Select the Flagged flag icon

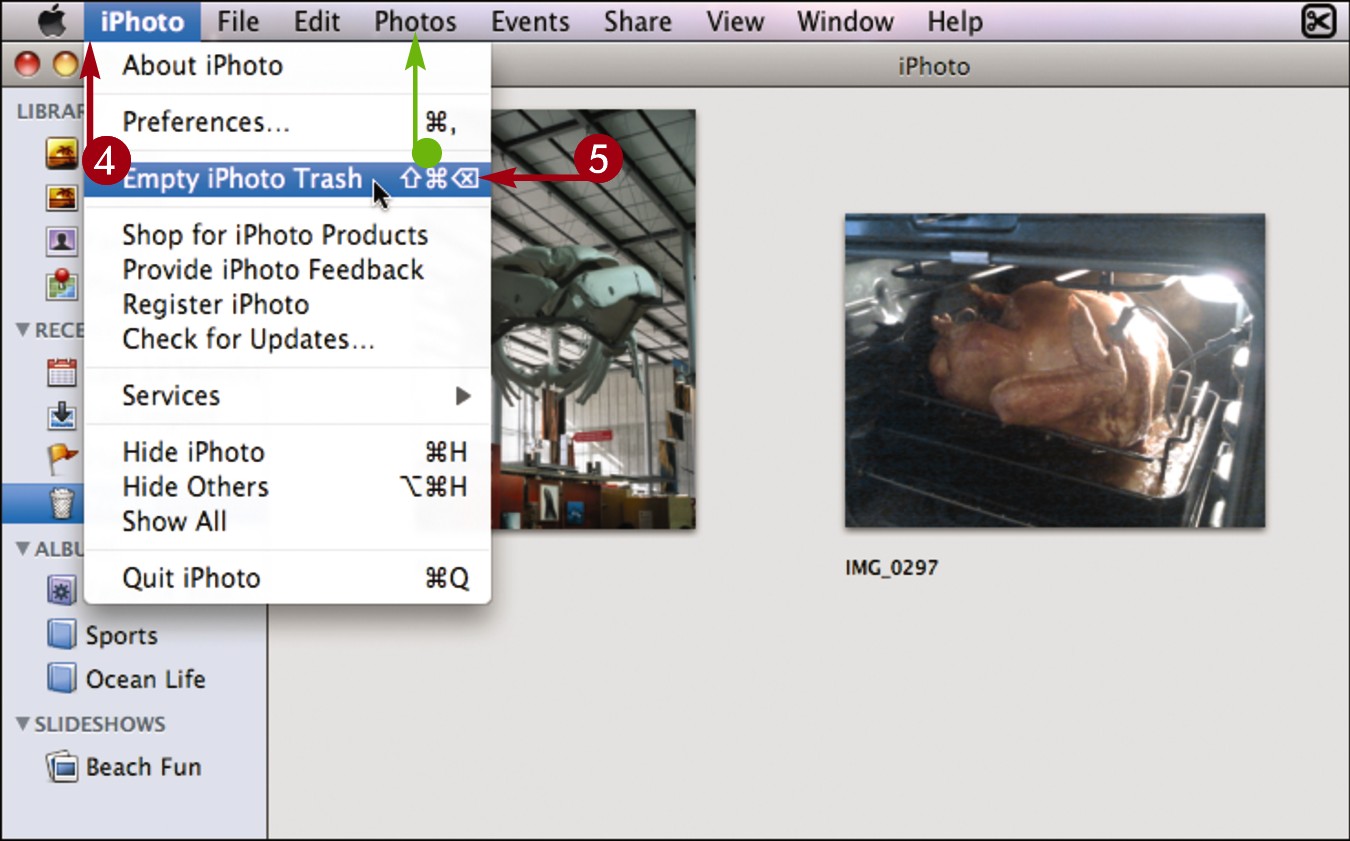click(62, 459)
